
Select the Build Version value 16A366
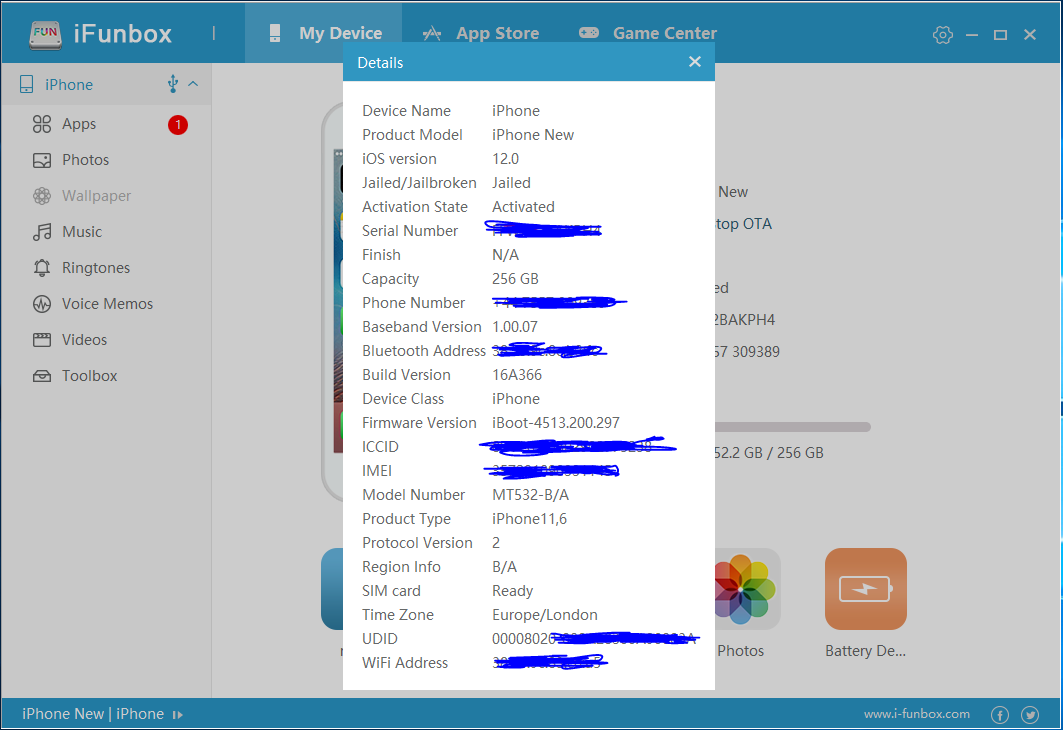coord(517,375)
